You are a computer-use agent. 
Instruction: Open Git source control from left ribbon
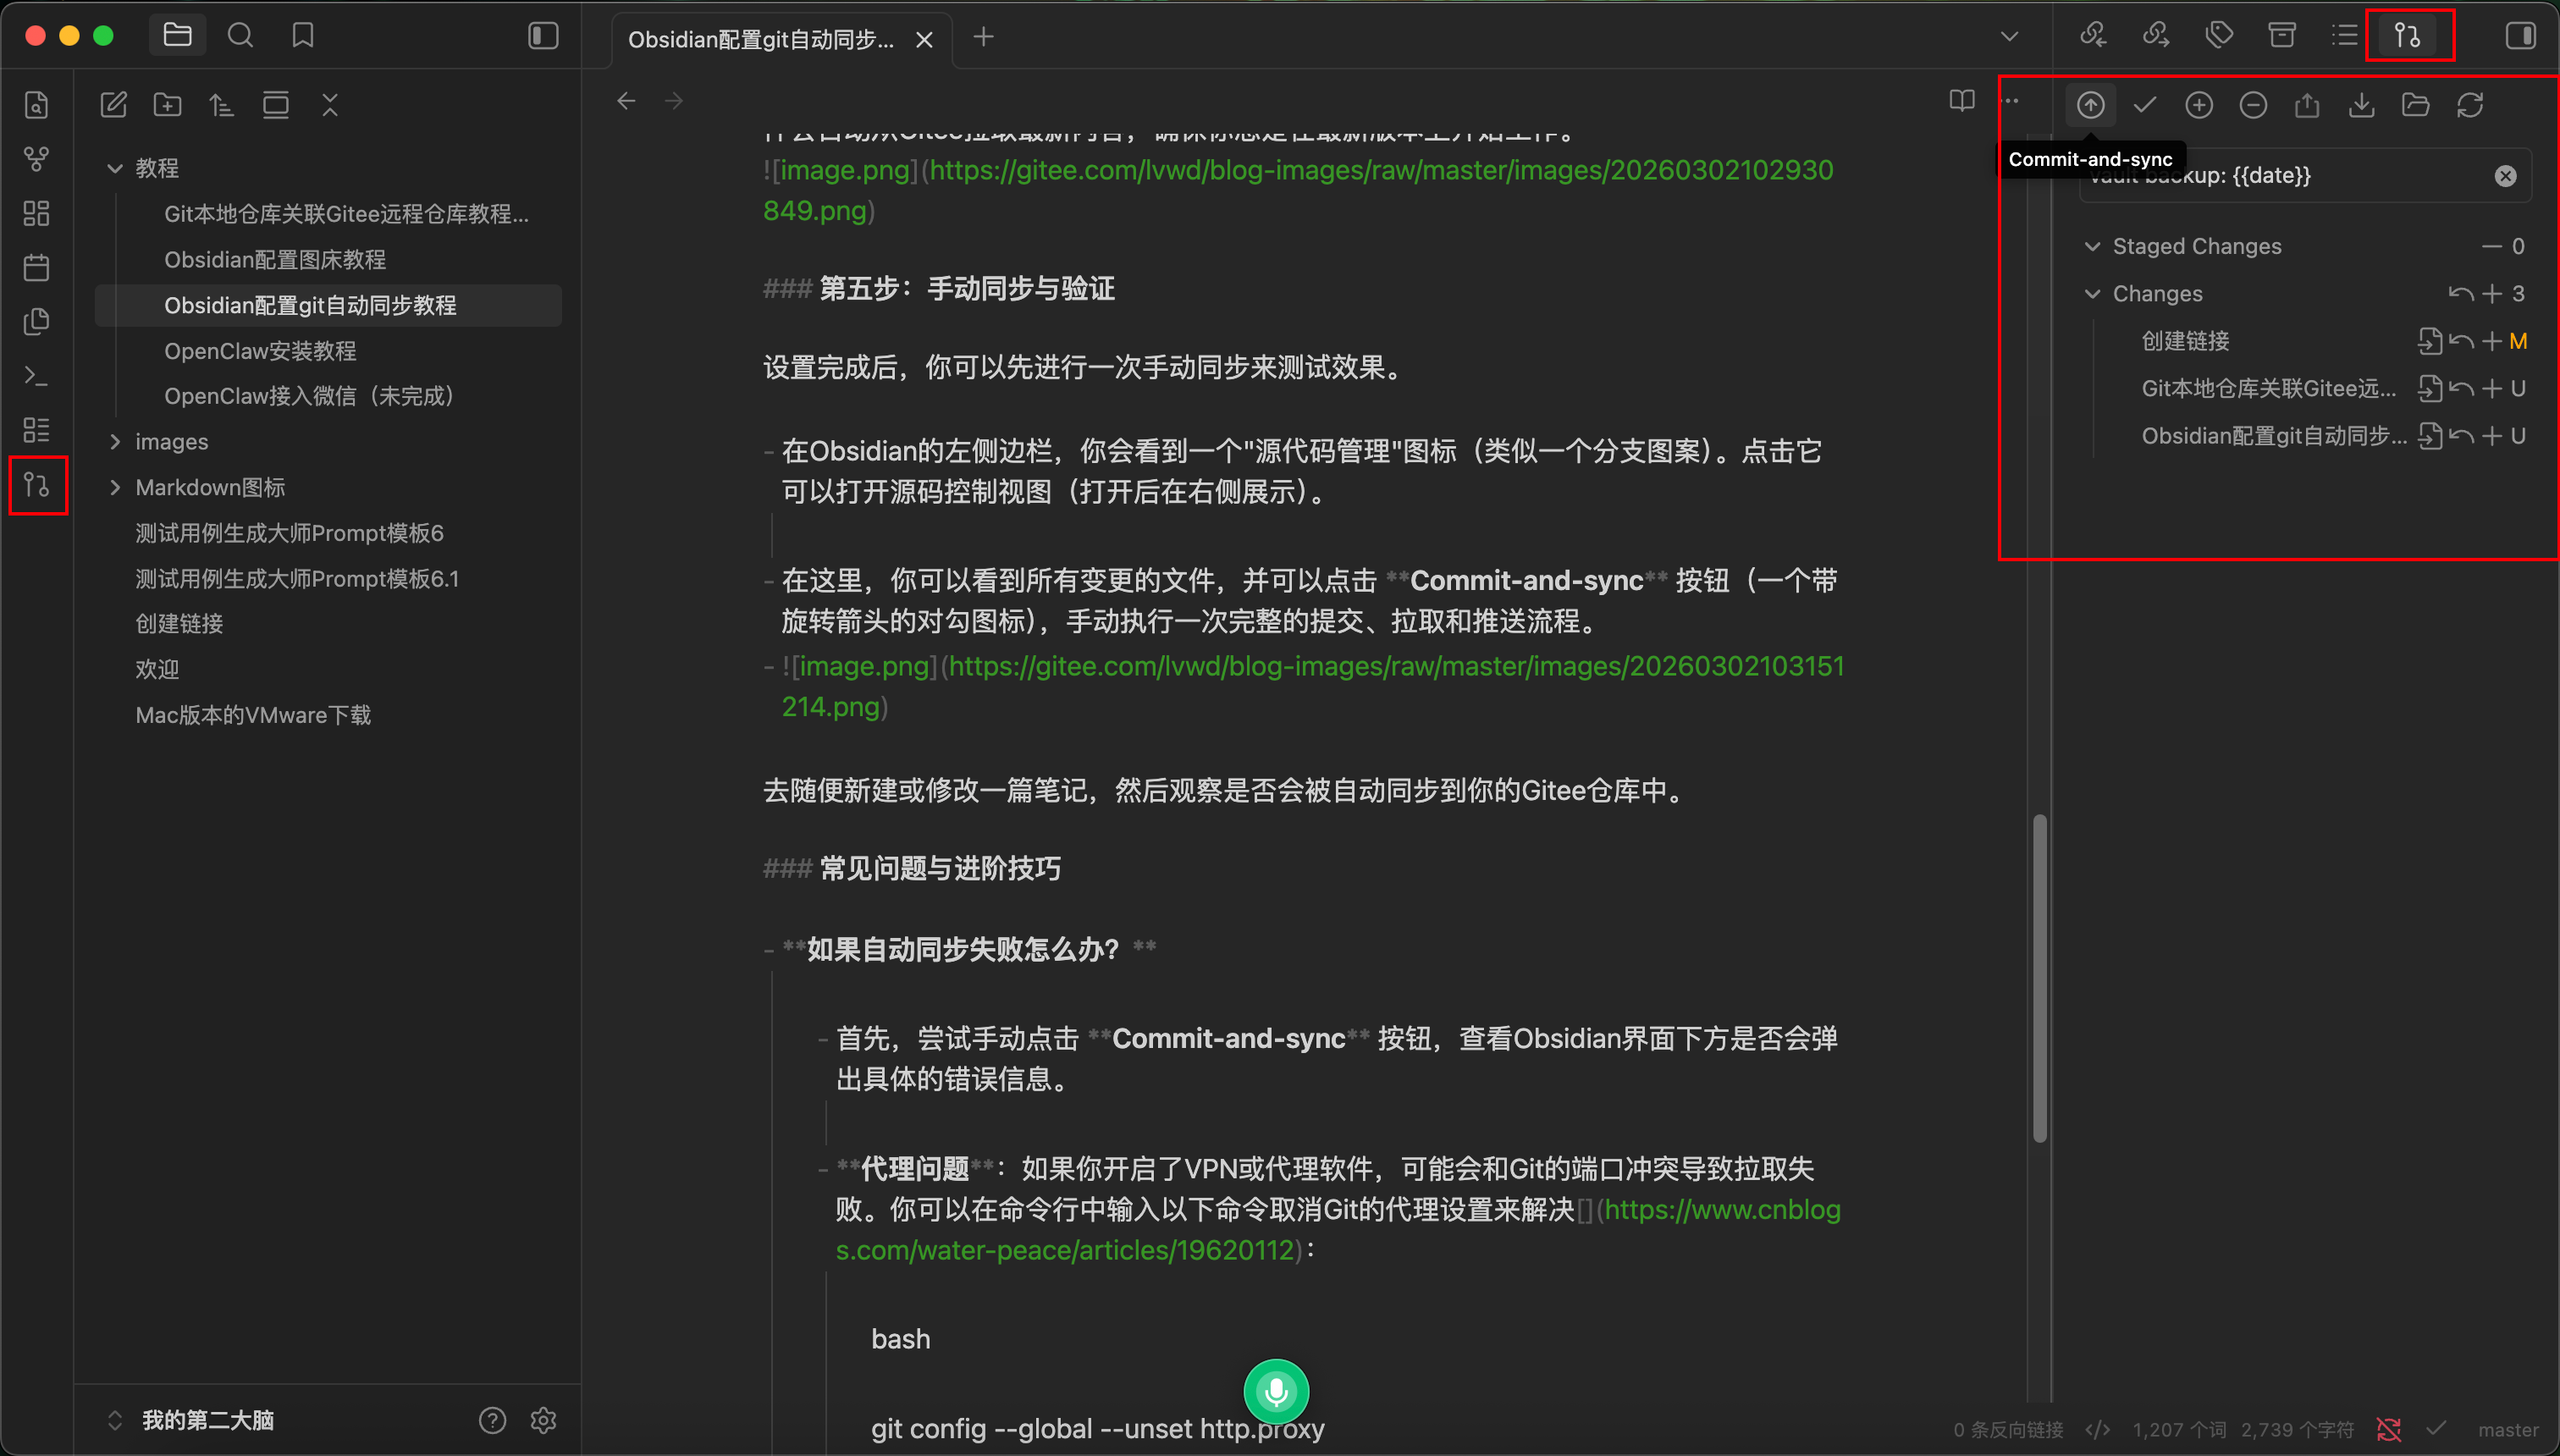pos(37,485)
